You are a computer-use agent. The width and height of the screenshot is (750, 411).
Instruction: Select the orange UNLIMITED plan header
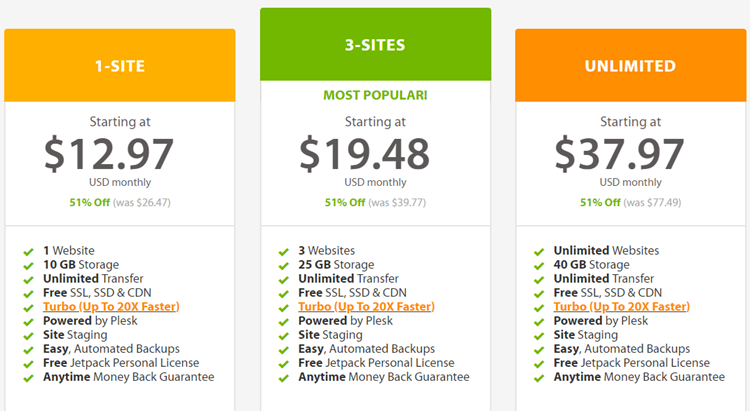630,66
